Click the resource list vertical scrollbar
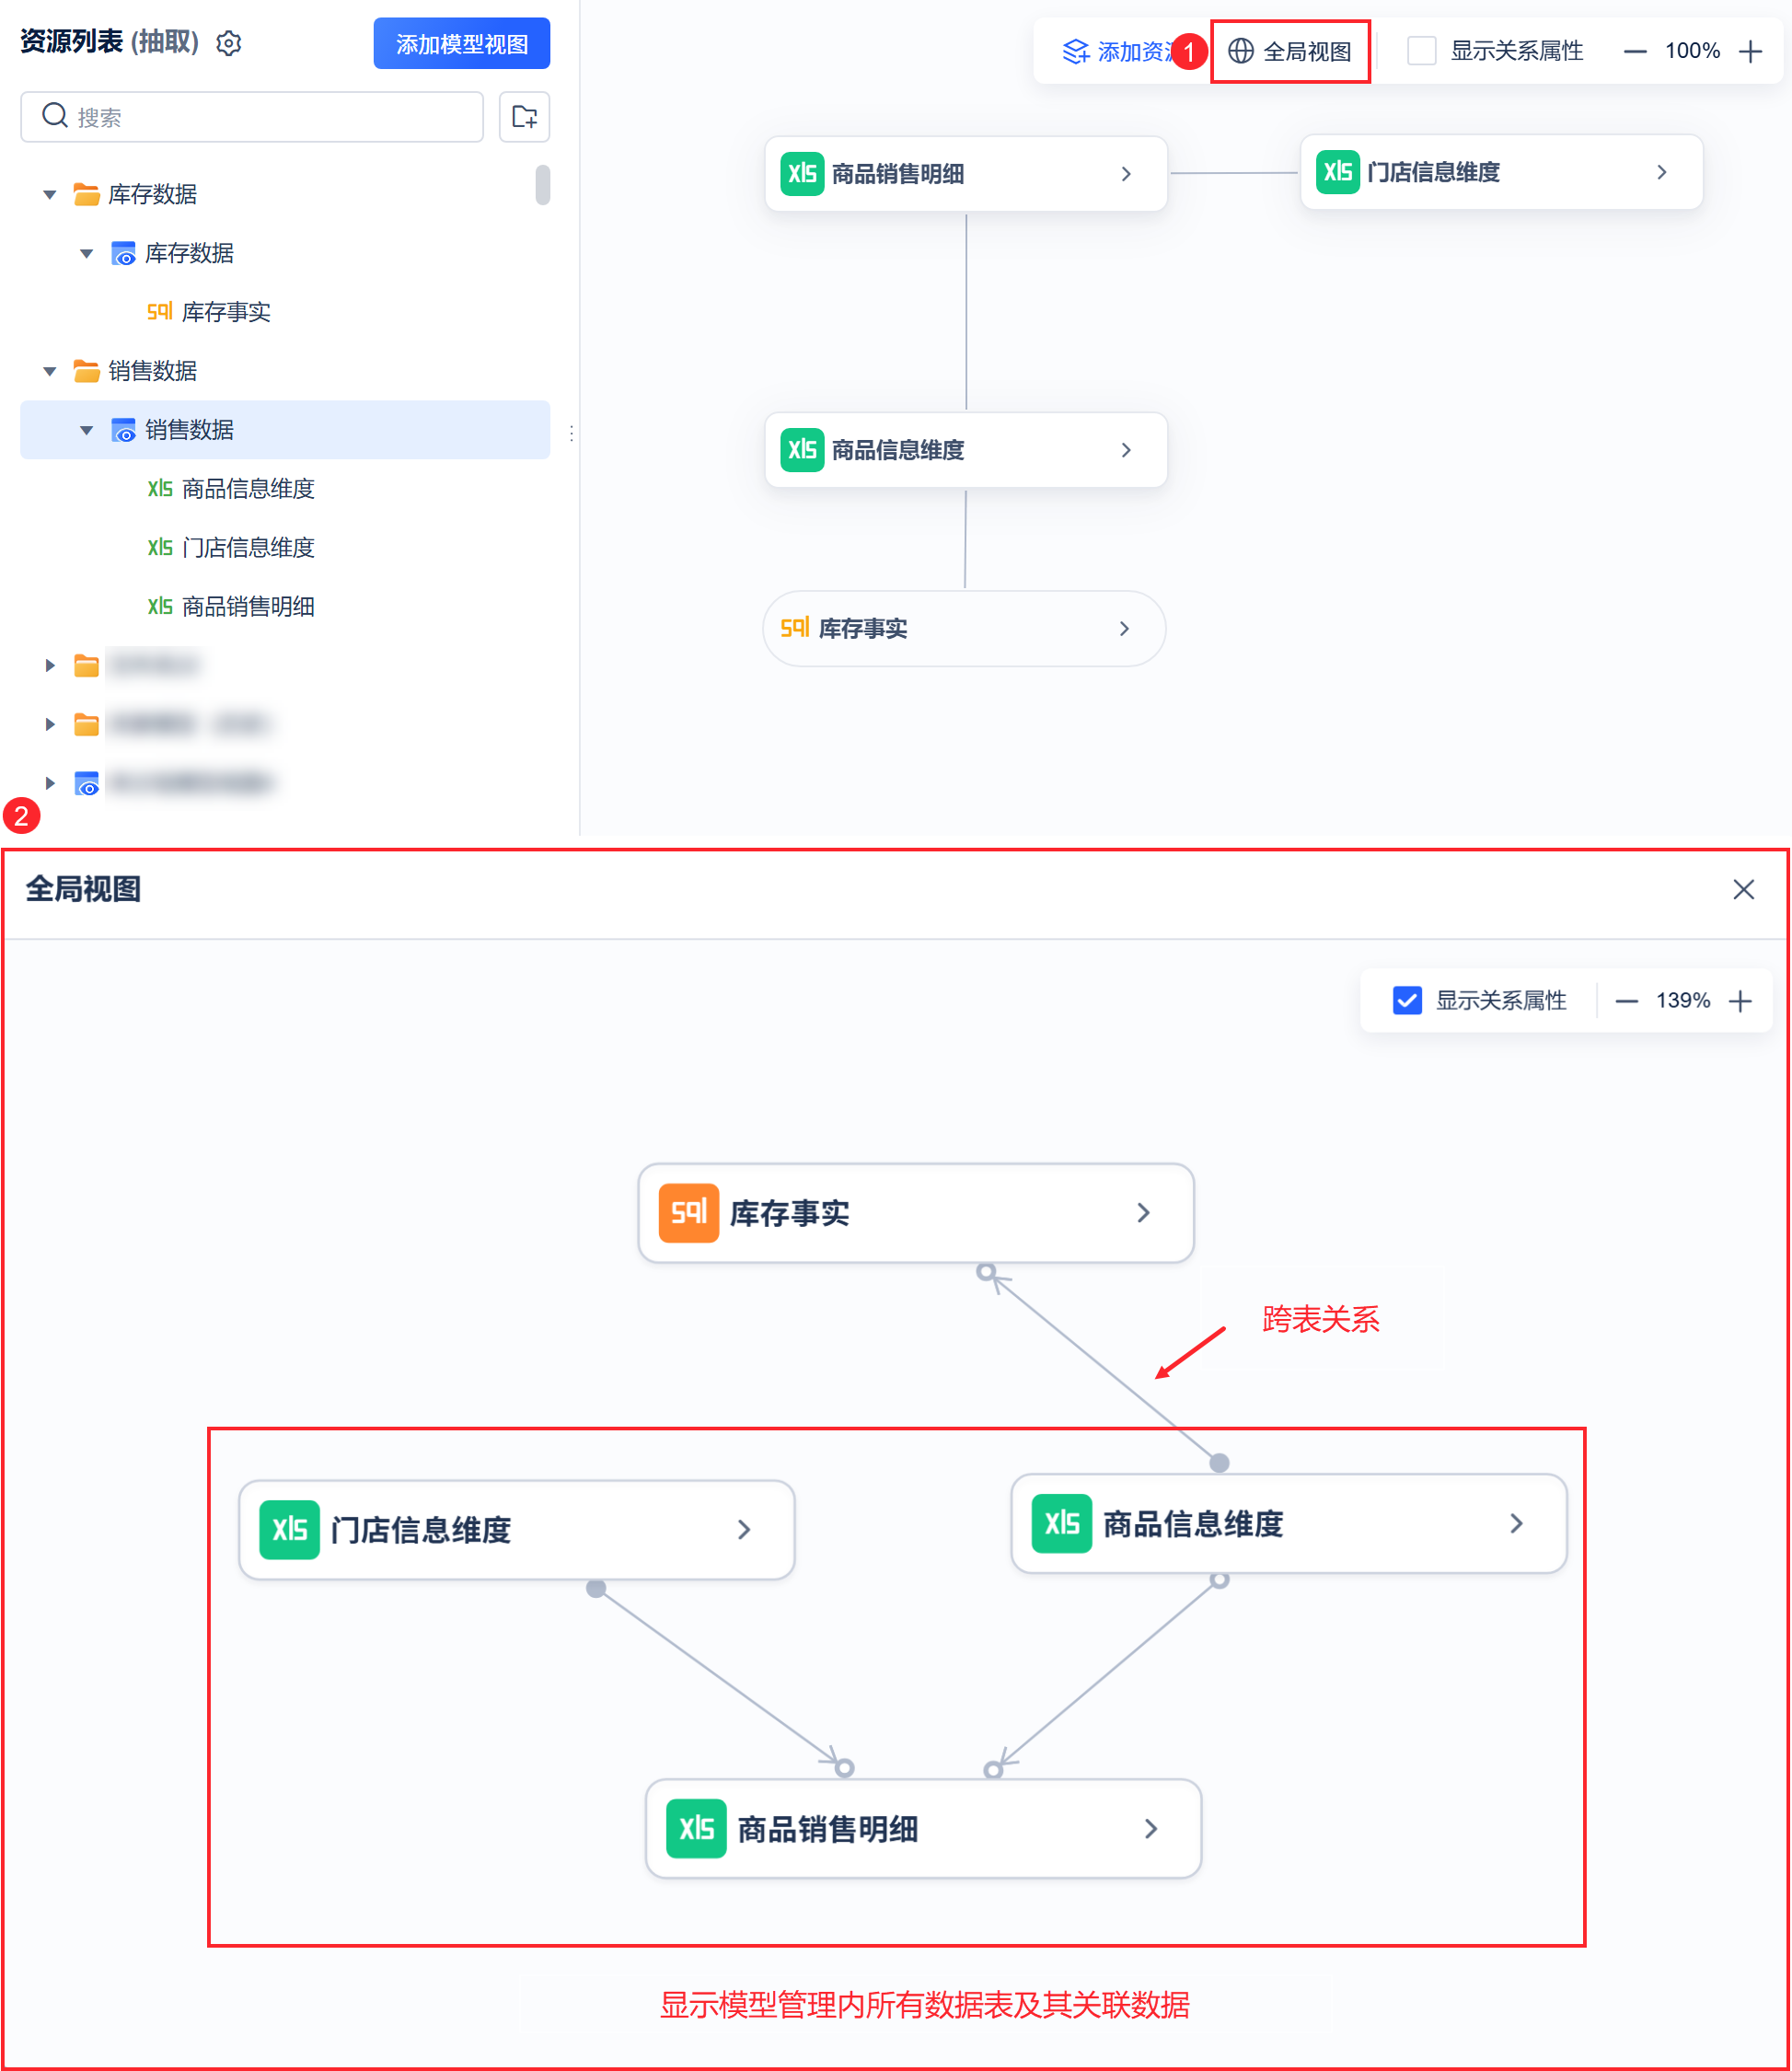 (542, 185)
